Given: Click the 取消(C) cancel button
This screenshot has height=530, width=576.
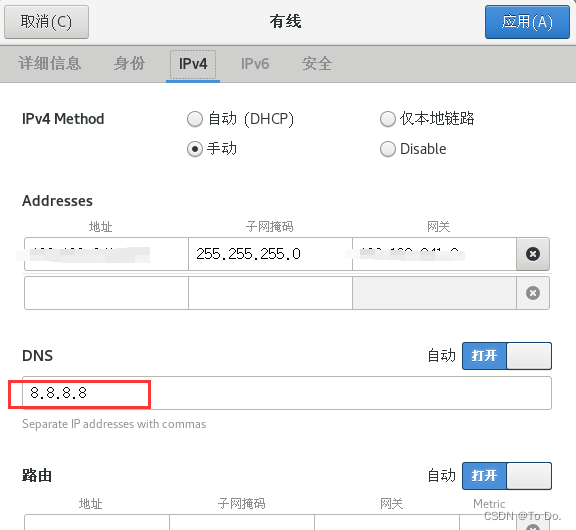Looking at the screenshot, I should point(46,22).
